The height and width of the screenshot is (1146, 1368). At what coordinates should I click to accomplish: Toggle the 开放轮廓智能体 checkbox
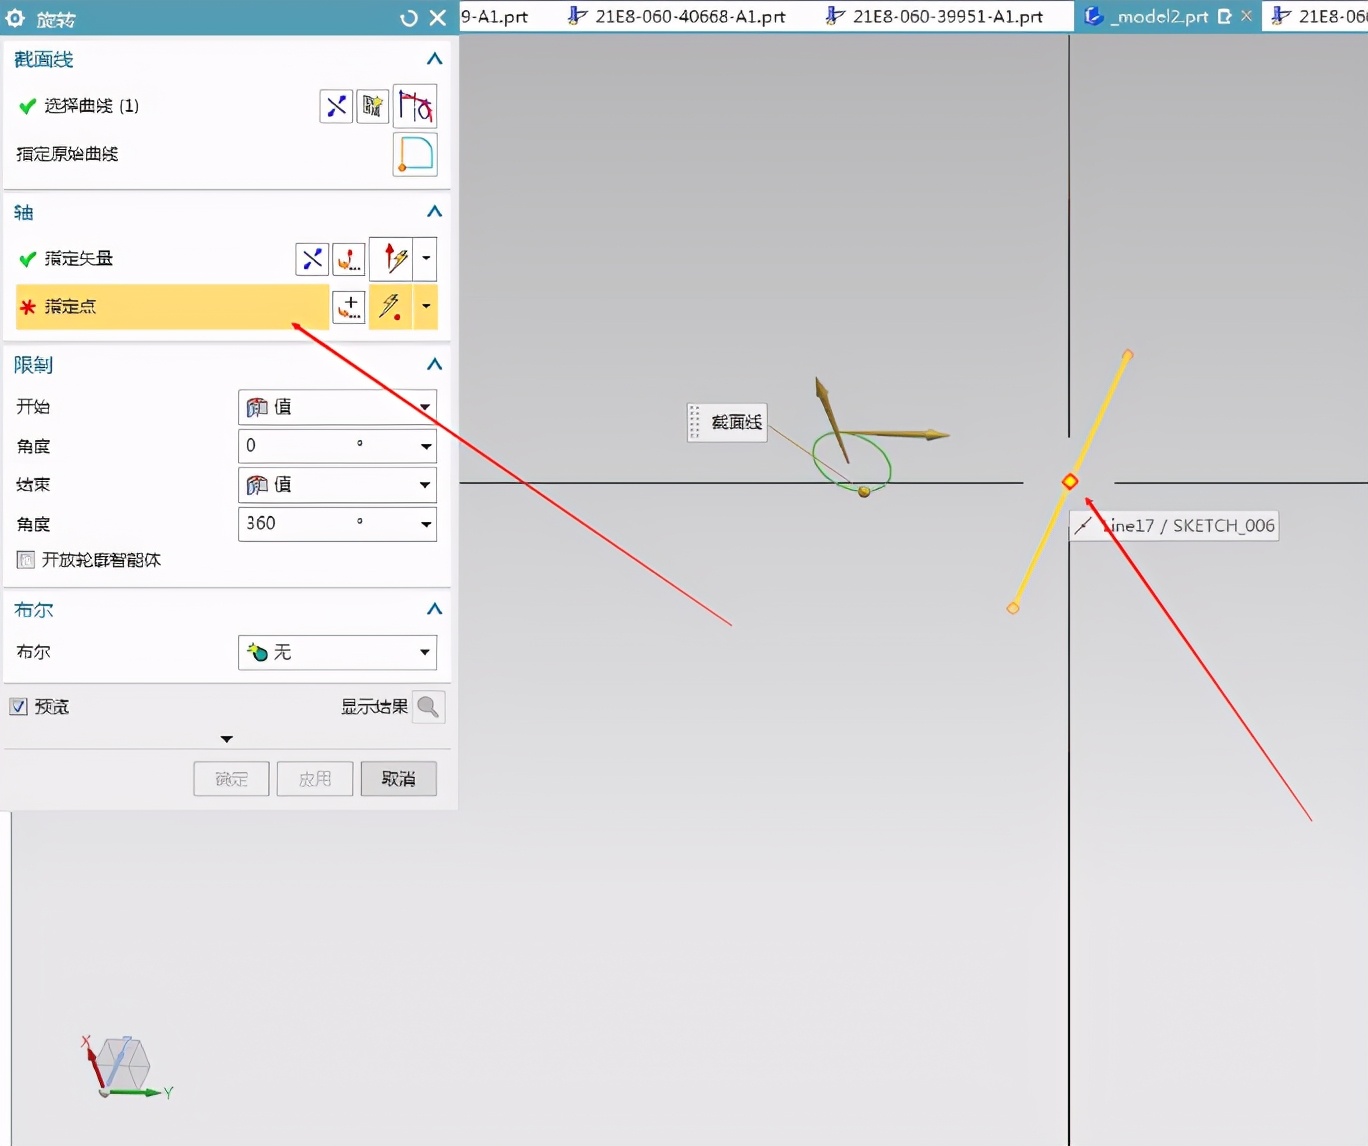click(x=26, y=560)
